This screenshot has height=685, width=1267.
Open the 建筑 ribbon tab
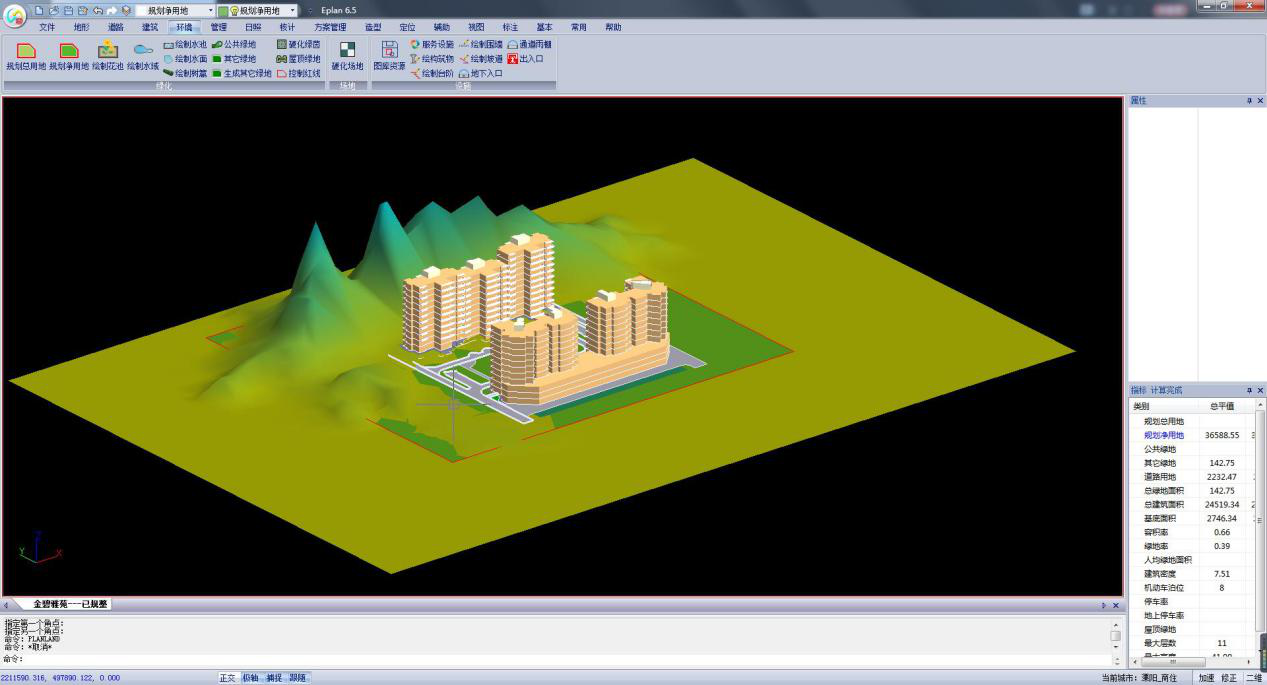pyautogui.click(x=149, y=27)
